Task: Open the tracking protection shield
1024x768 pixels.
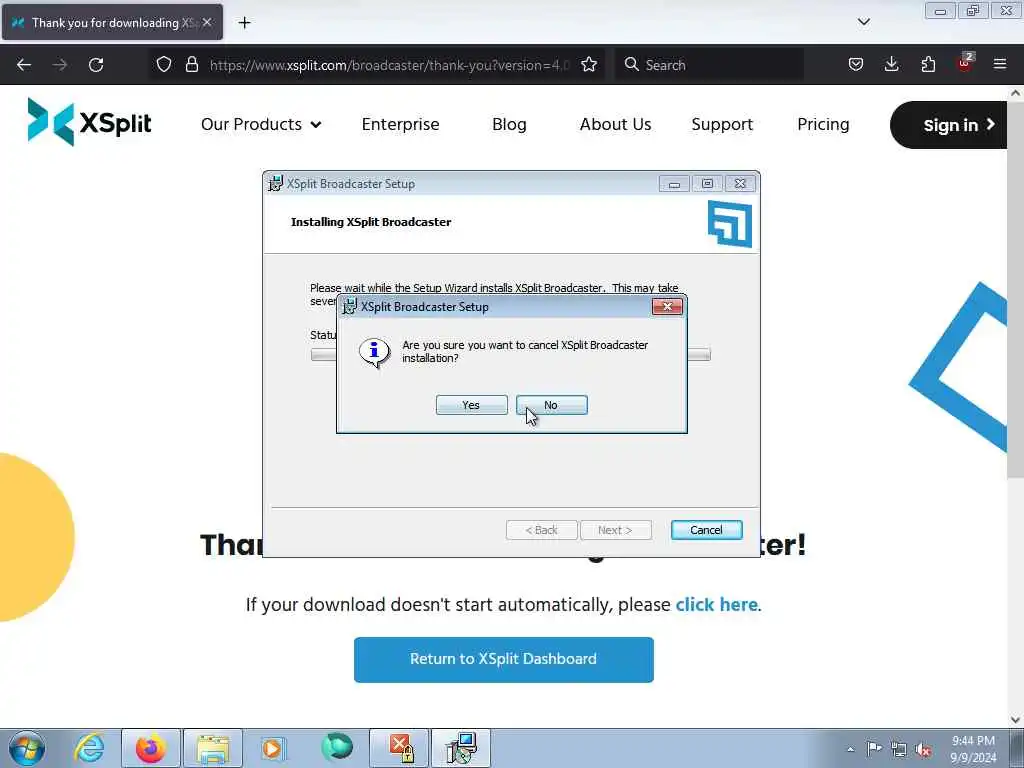Action: coord(164,65)
